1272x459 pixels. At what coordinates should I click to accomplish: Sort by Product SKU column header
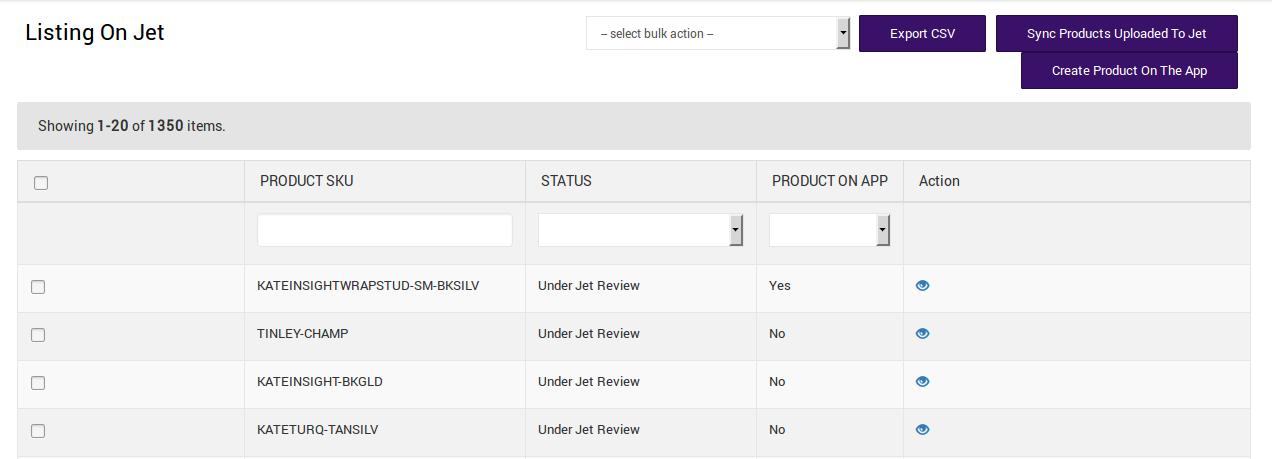[x=306, y=181]
